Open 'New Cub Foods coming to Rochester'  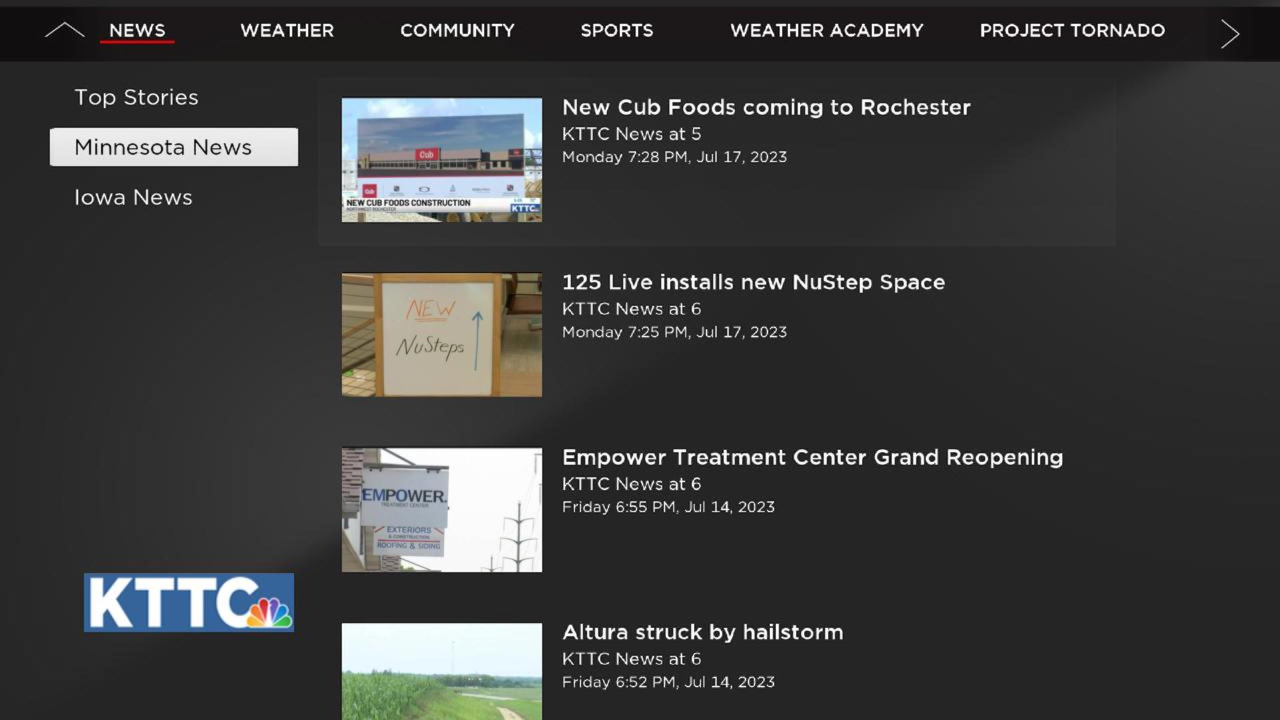point(766,107)
